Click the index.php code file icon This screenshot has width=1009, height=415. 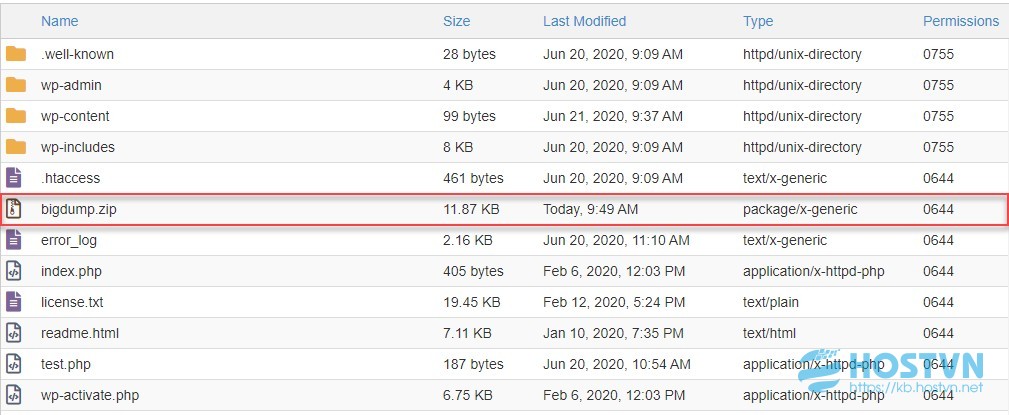(x=14, y=271)
